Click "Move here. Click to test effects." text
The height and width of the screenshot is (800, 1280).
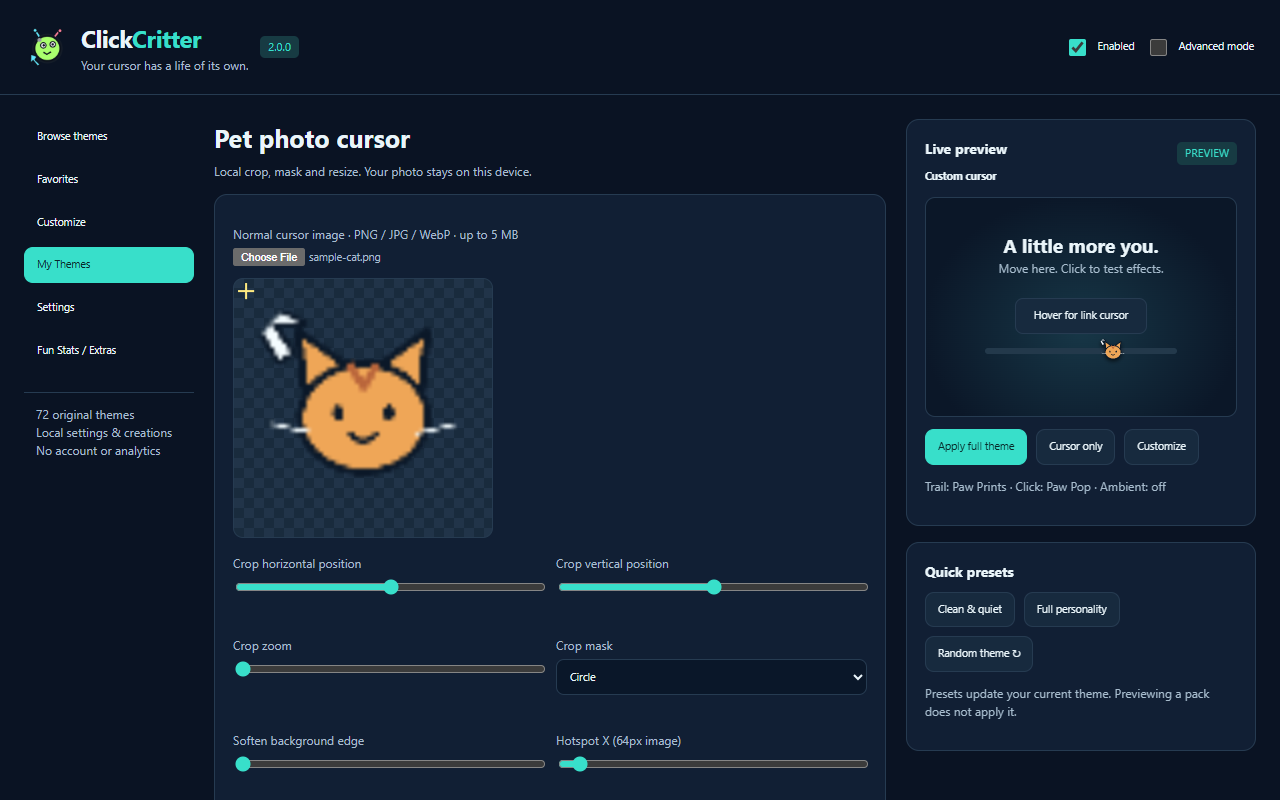click(1081, 269)
